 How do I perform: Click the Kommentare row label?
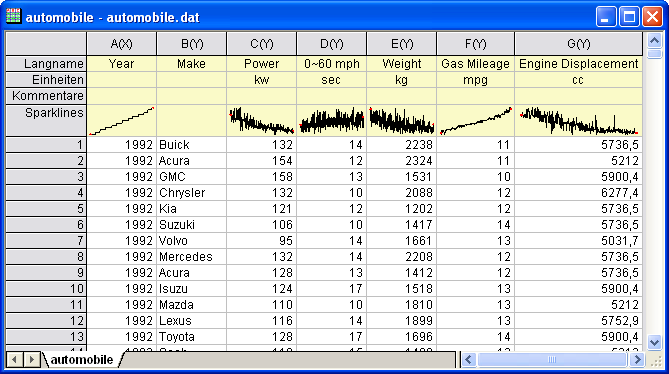(x=46, y=96)
